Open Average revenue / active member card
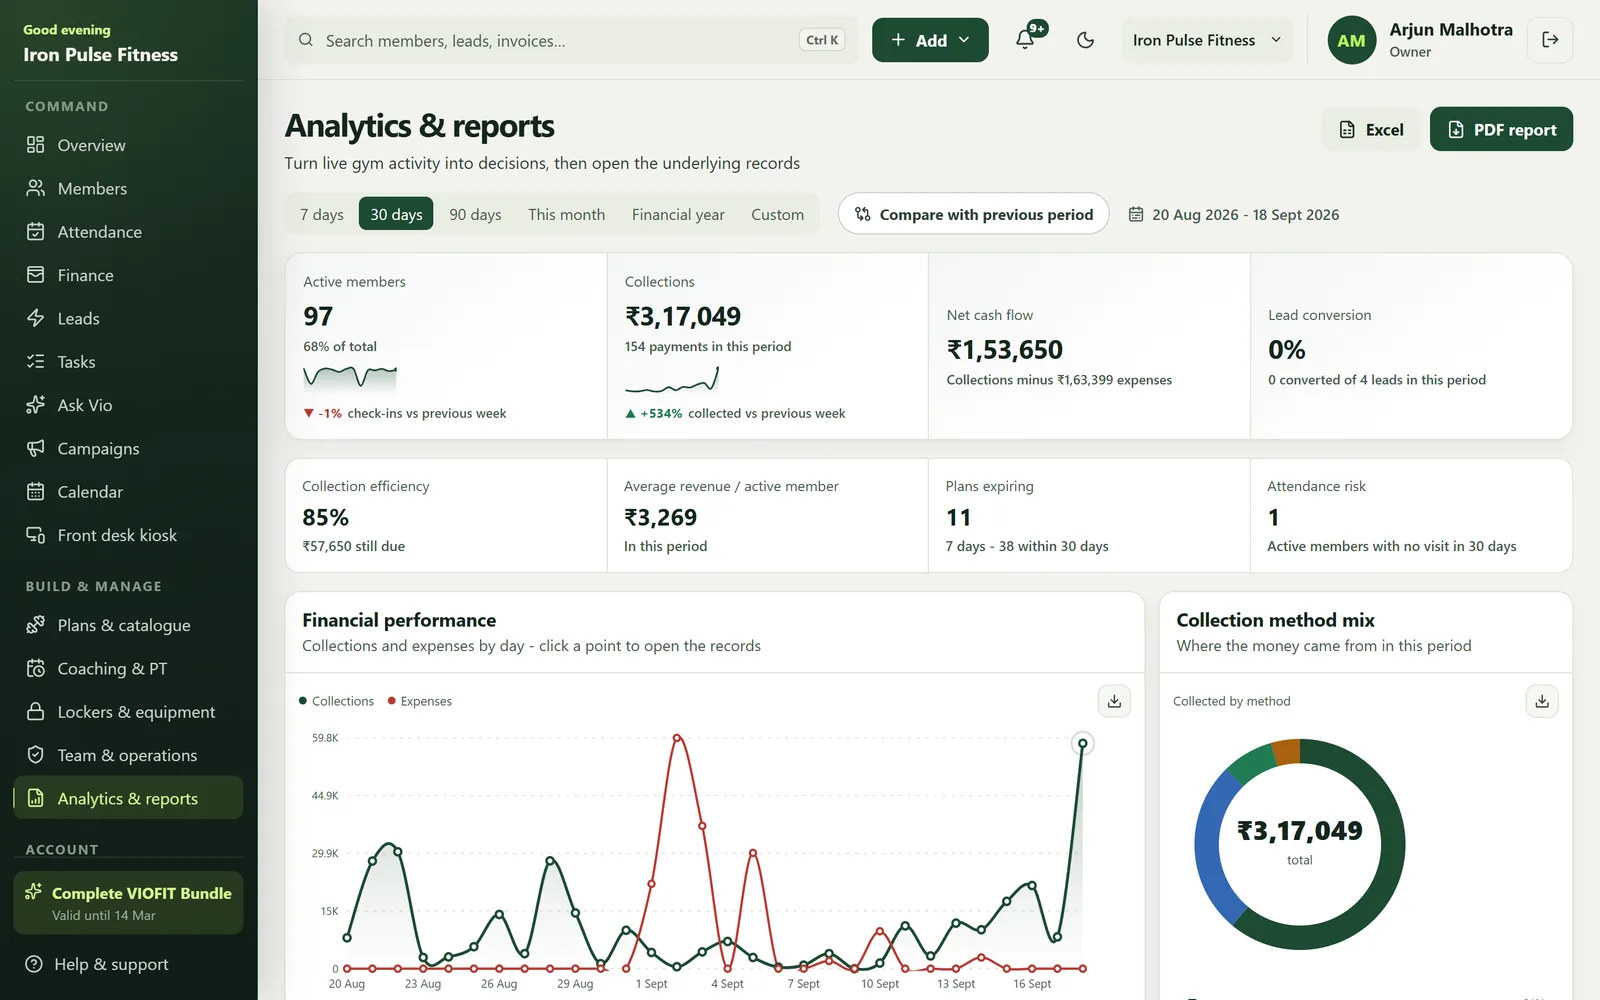The image size is (1600, 1000). (x=768, y=516)
